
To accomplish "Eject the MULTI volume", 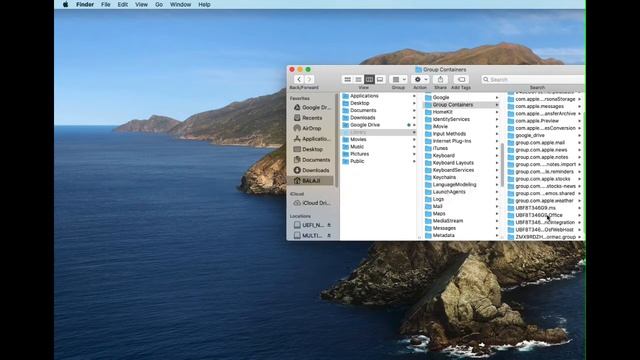I will tap(329, 236).
